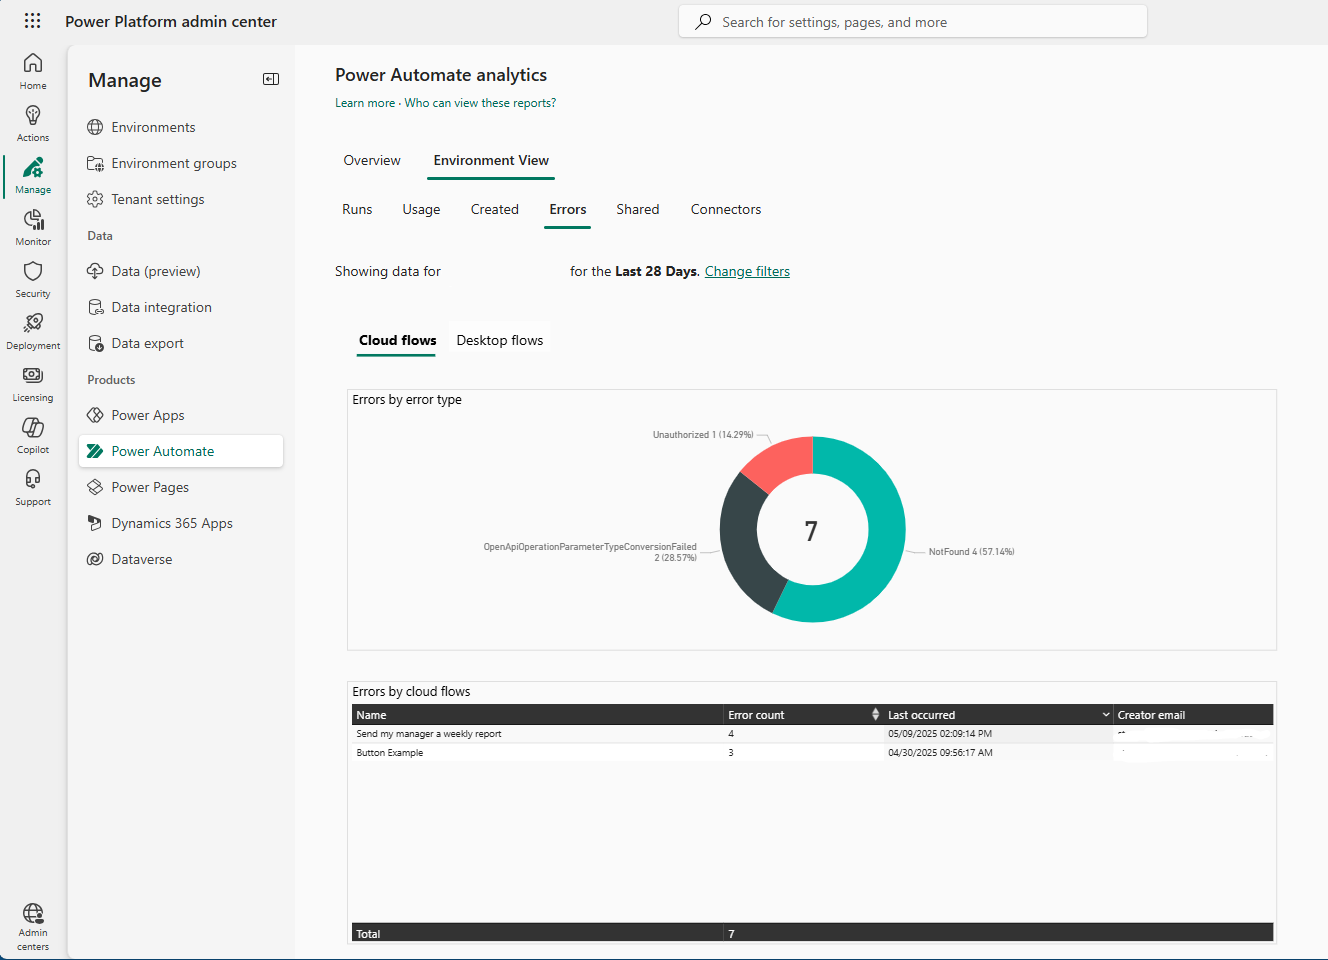The height and width of the screenshot is (960, 1328).
Task: Click the Change filters link
Action: [747, 271]
